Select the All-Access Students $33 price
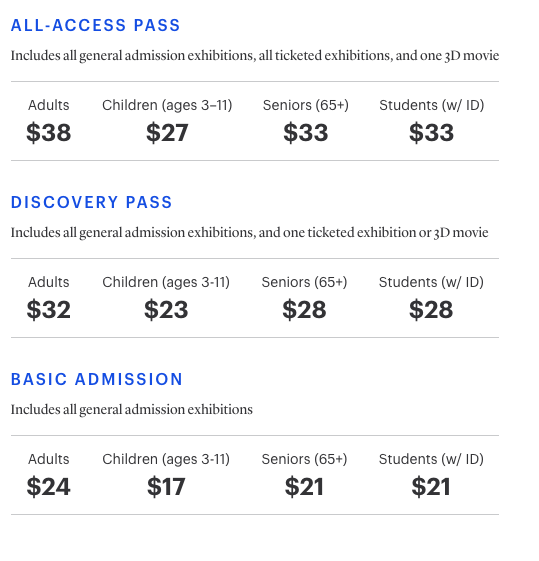Viewport: 539px width, 561px height. pyautogui.click(x=432, y=133)
